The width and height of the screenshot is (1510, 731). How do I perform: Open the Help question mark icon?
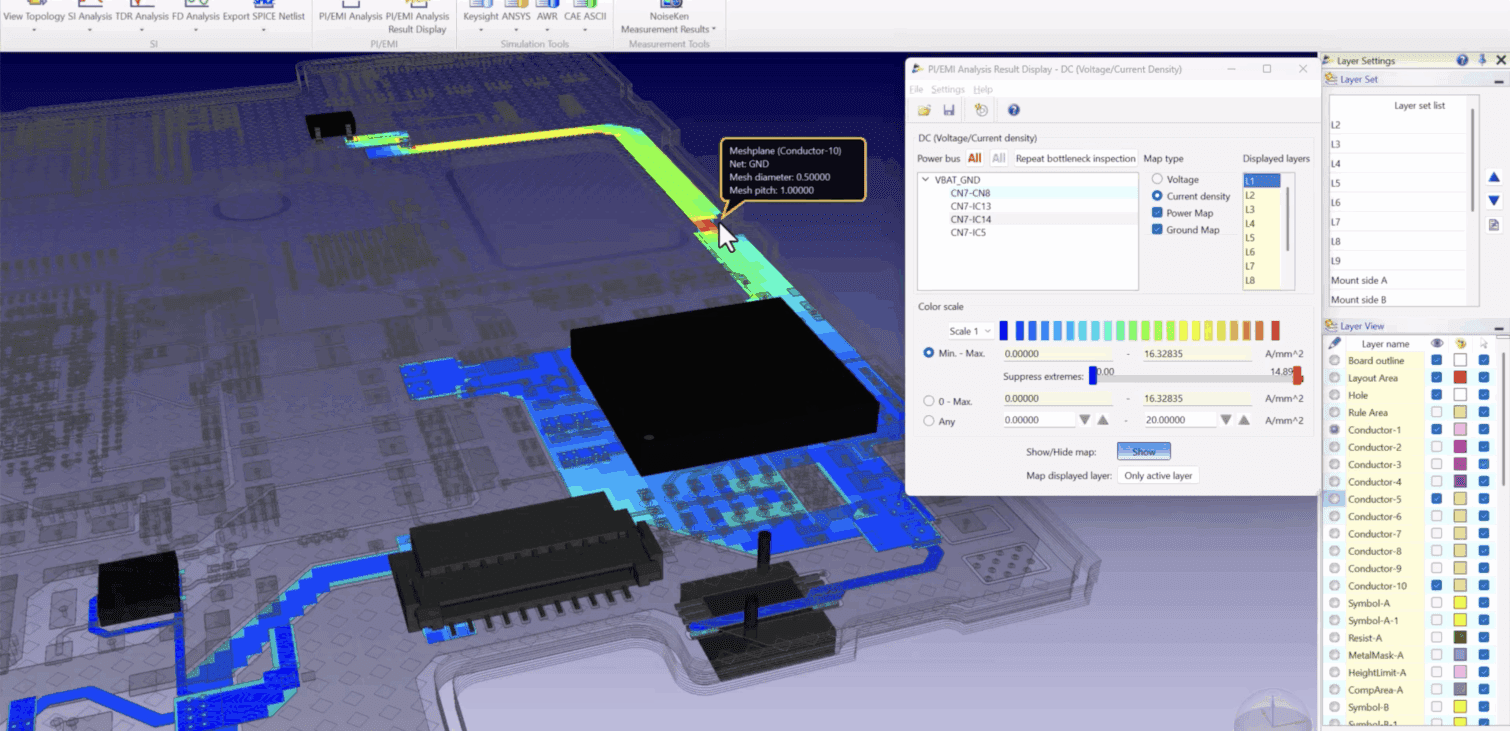(1013, 110)
